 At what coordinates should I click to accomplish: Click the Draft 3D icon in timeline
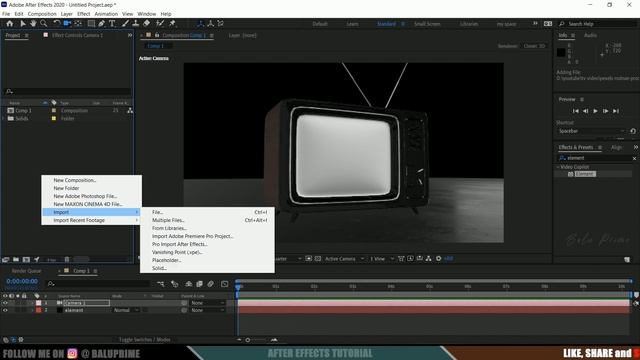[175, 284]
